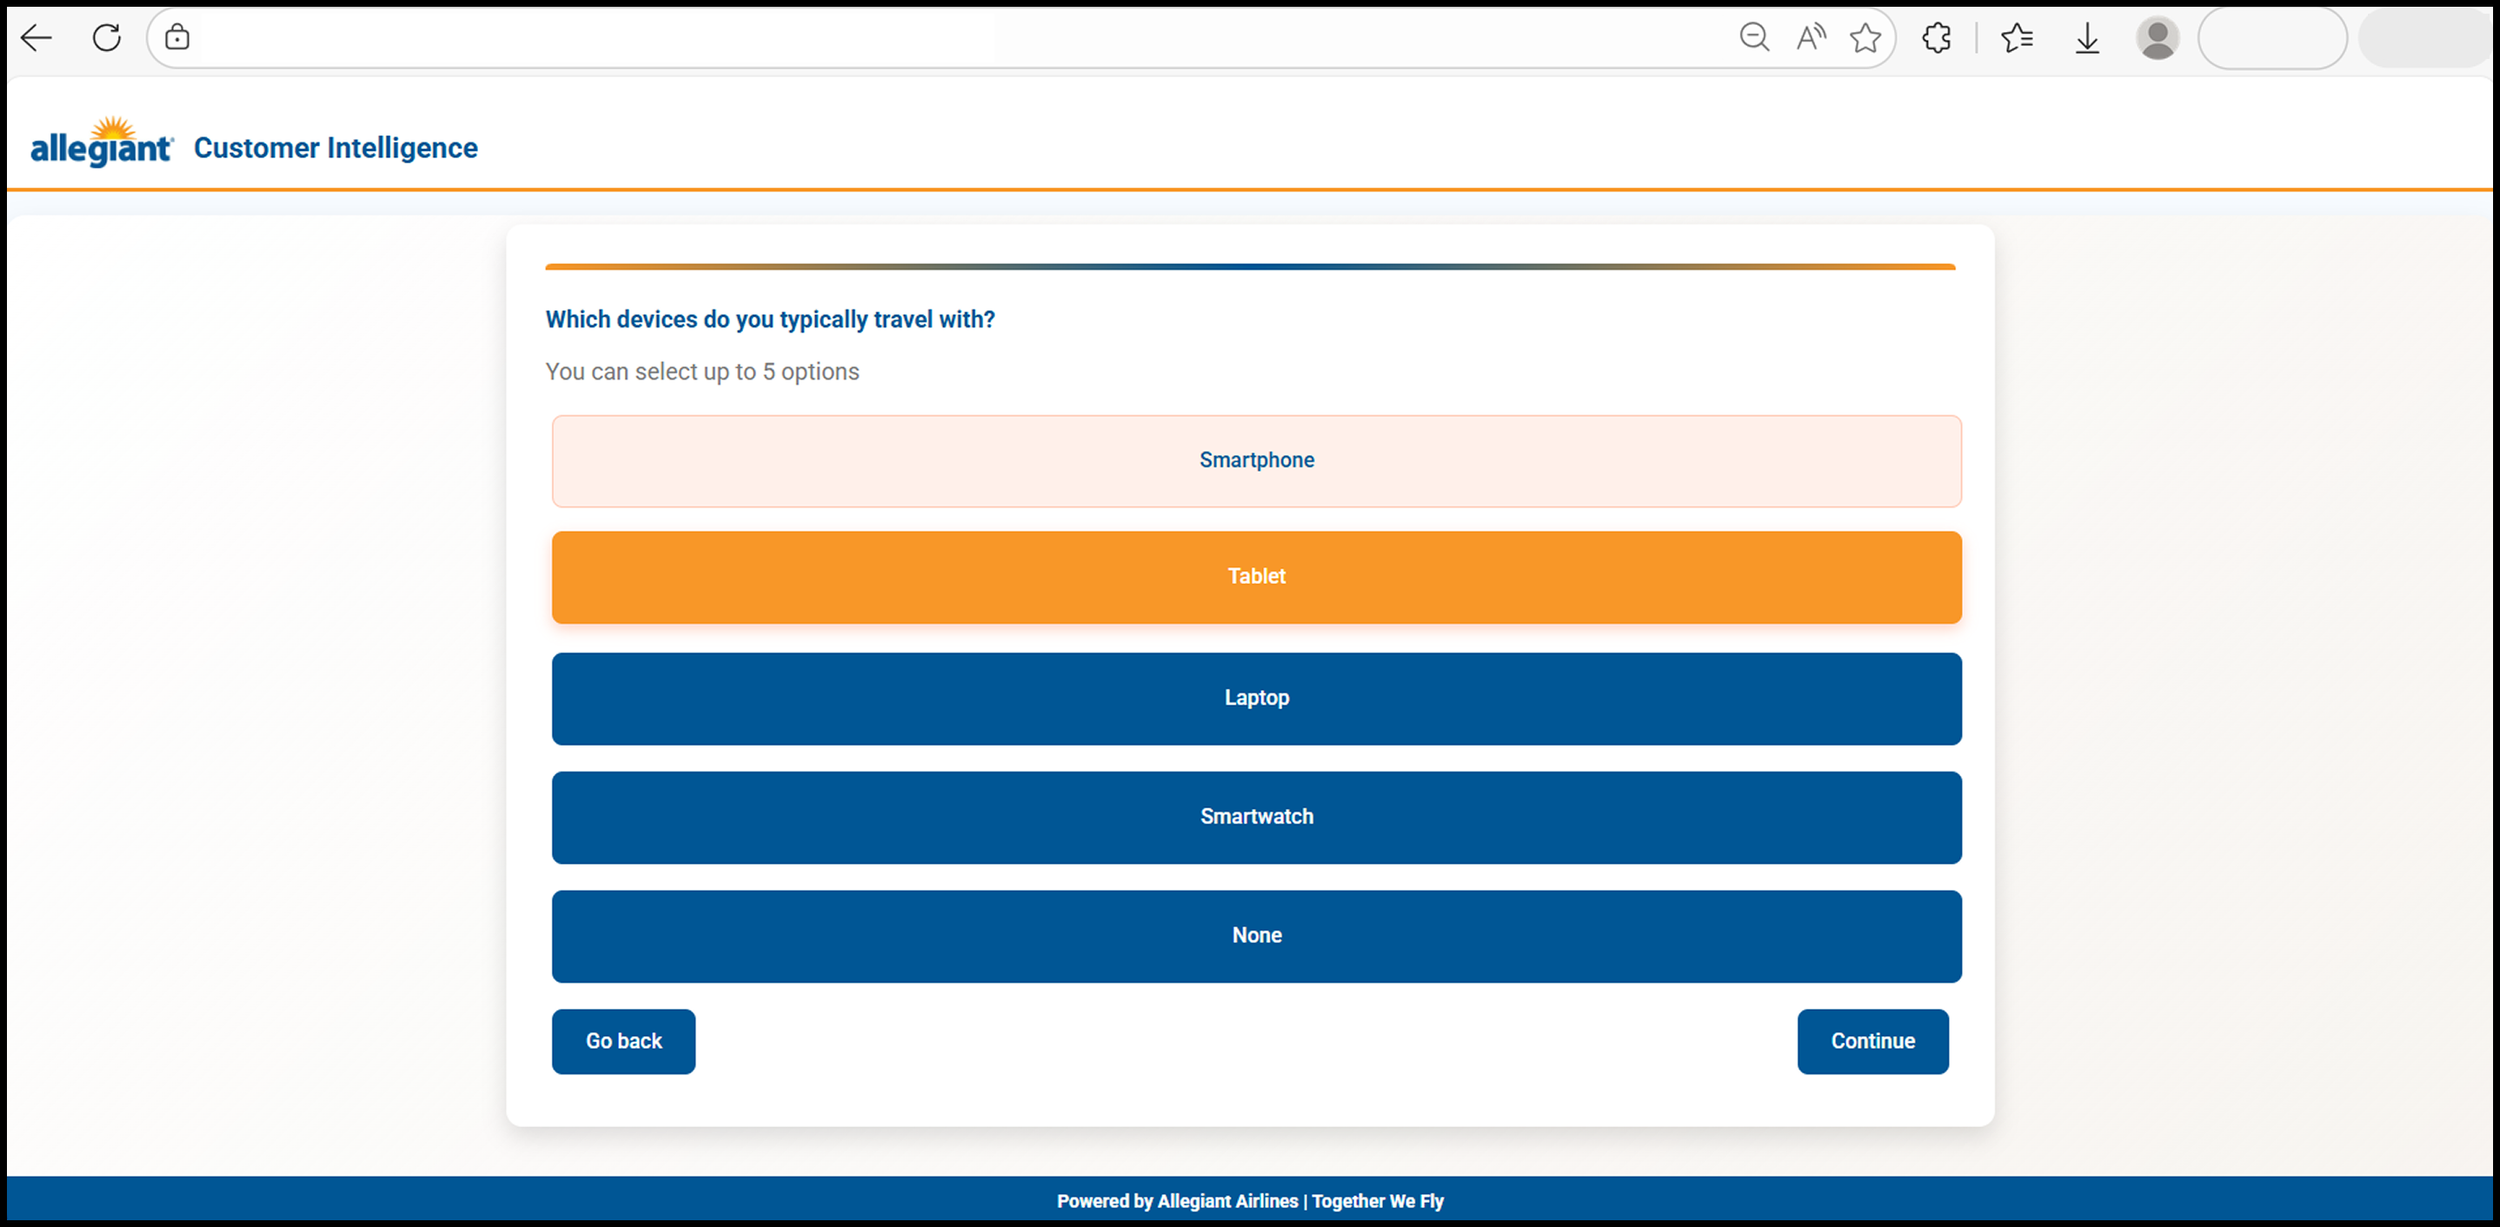The width and height of the screenshot is (2500, 1227).
Task: Select the Smartphone option
Action: click(x=1256, y=461)
